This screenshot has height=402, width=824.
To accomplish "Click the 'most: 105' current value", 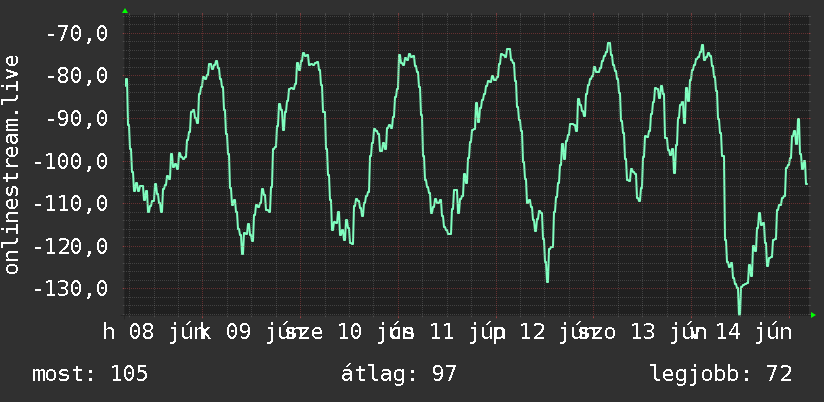I will click(x=90, y=374).
